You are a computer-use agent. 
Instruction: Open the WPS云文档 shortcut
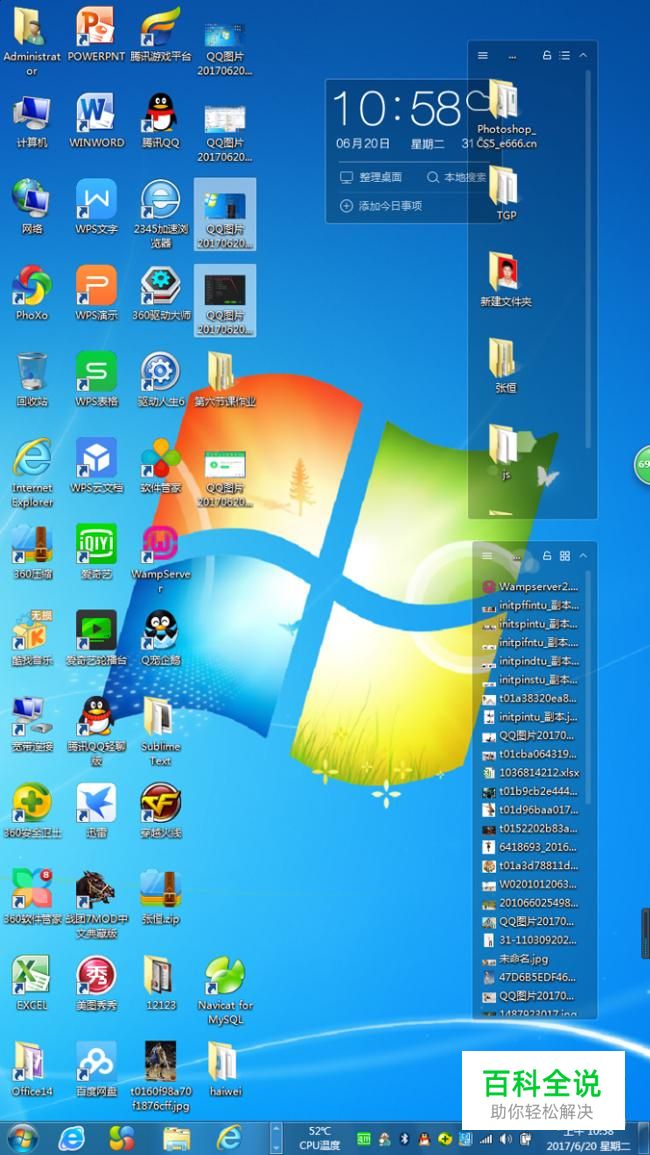[x=97, y=466]
